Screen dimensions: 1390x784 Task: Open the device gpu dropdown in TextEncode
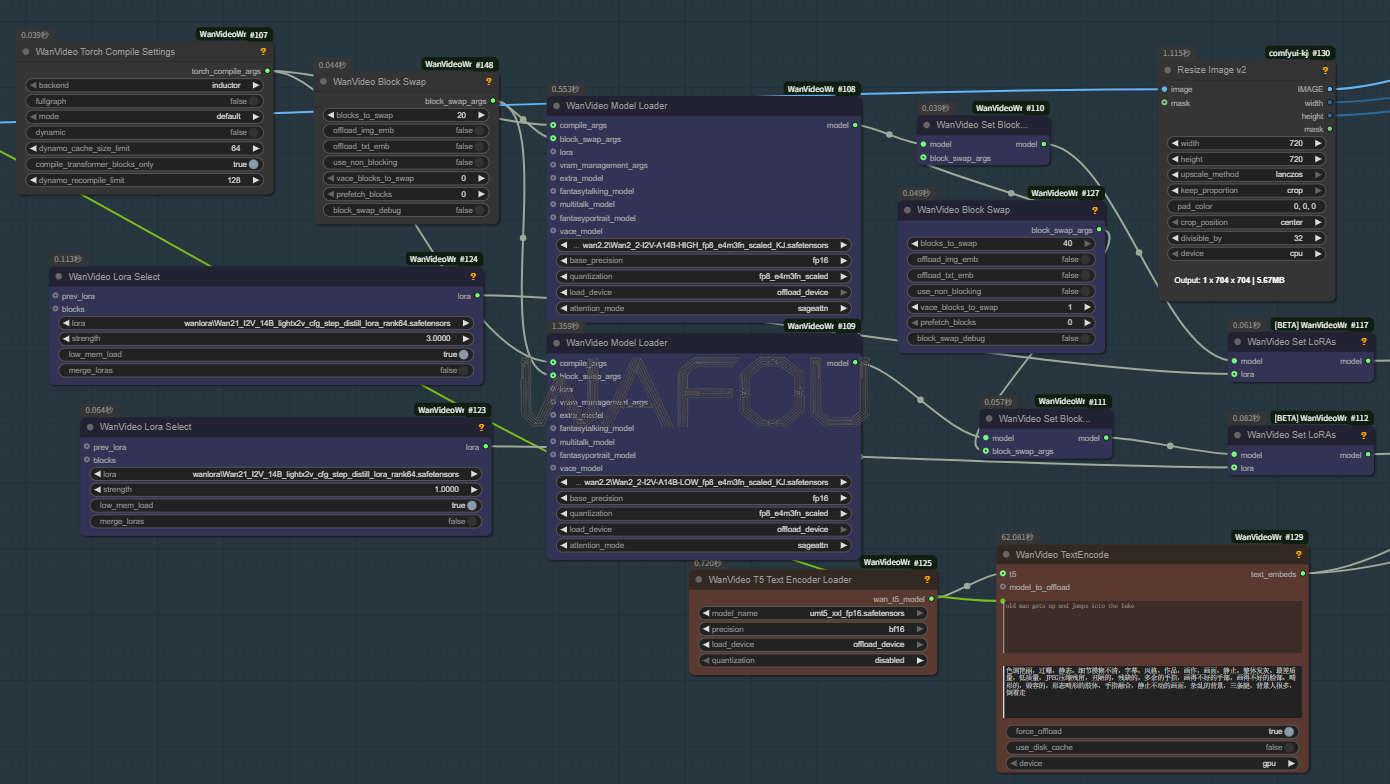point(1152,763)
